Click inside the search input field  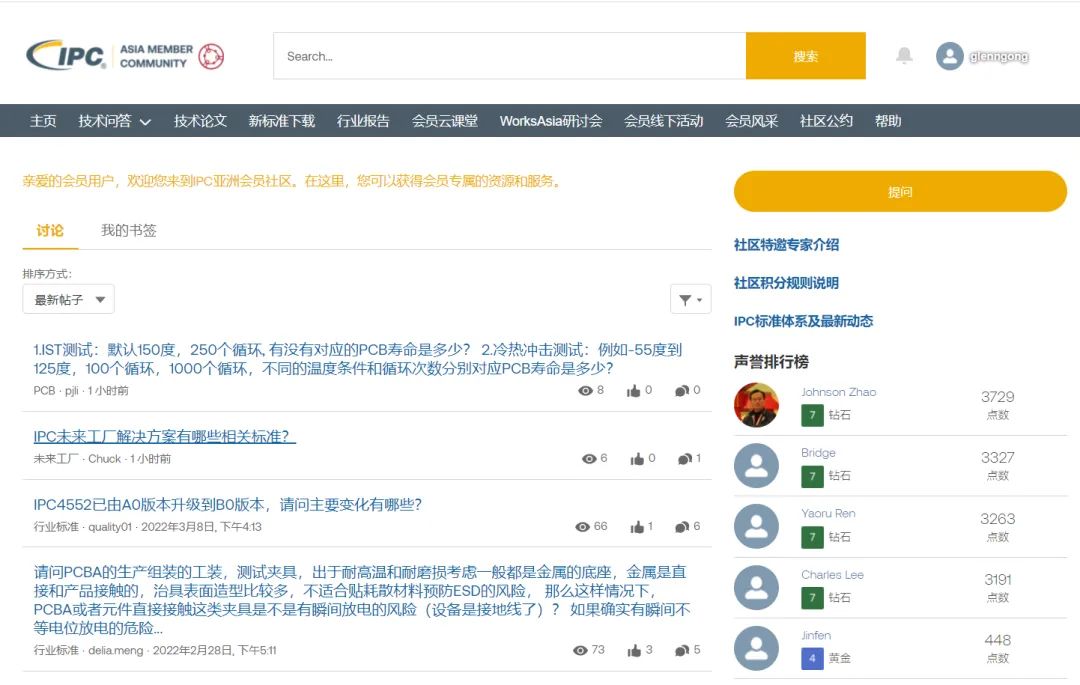[x=500, y=56]
